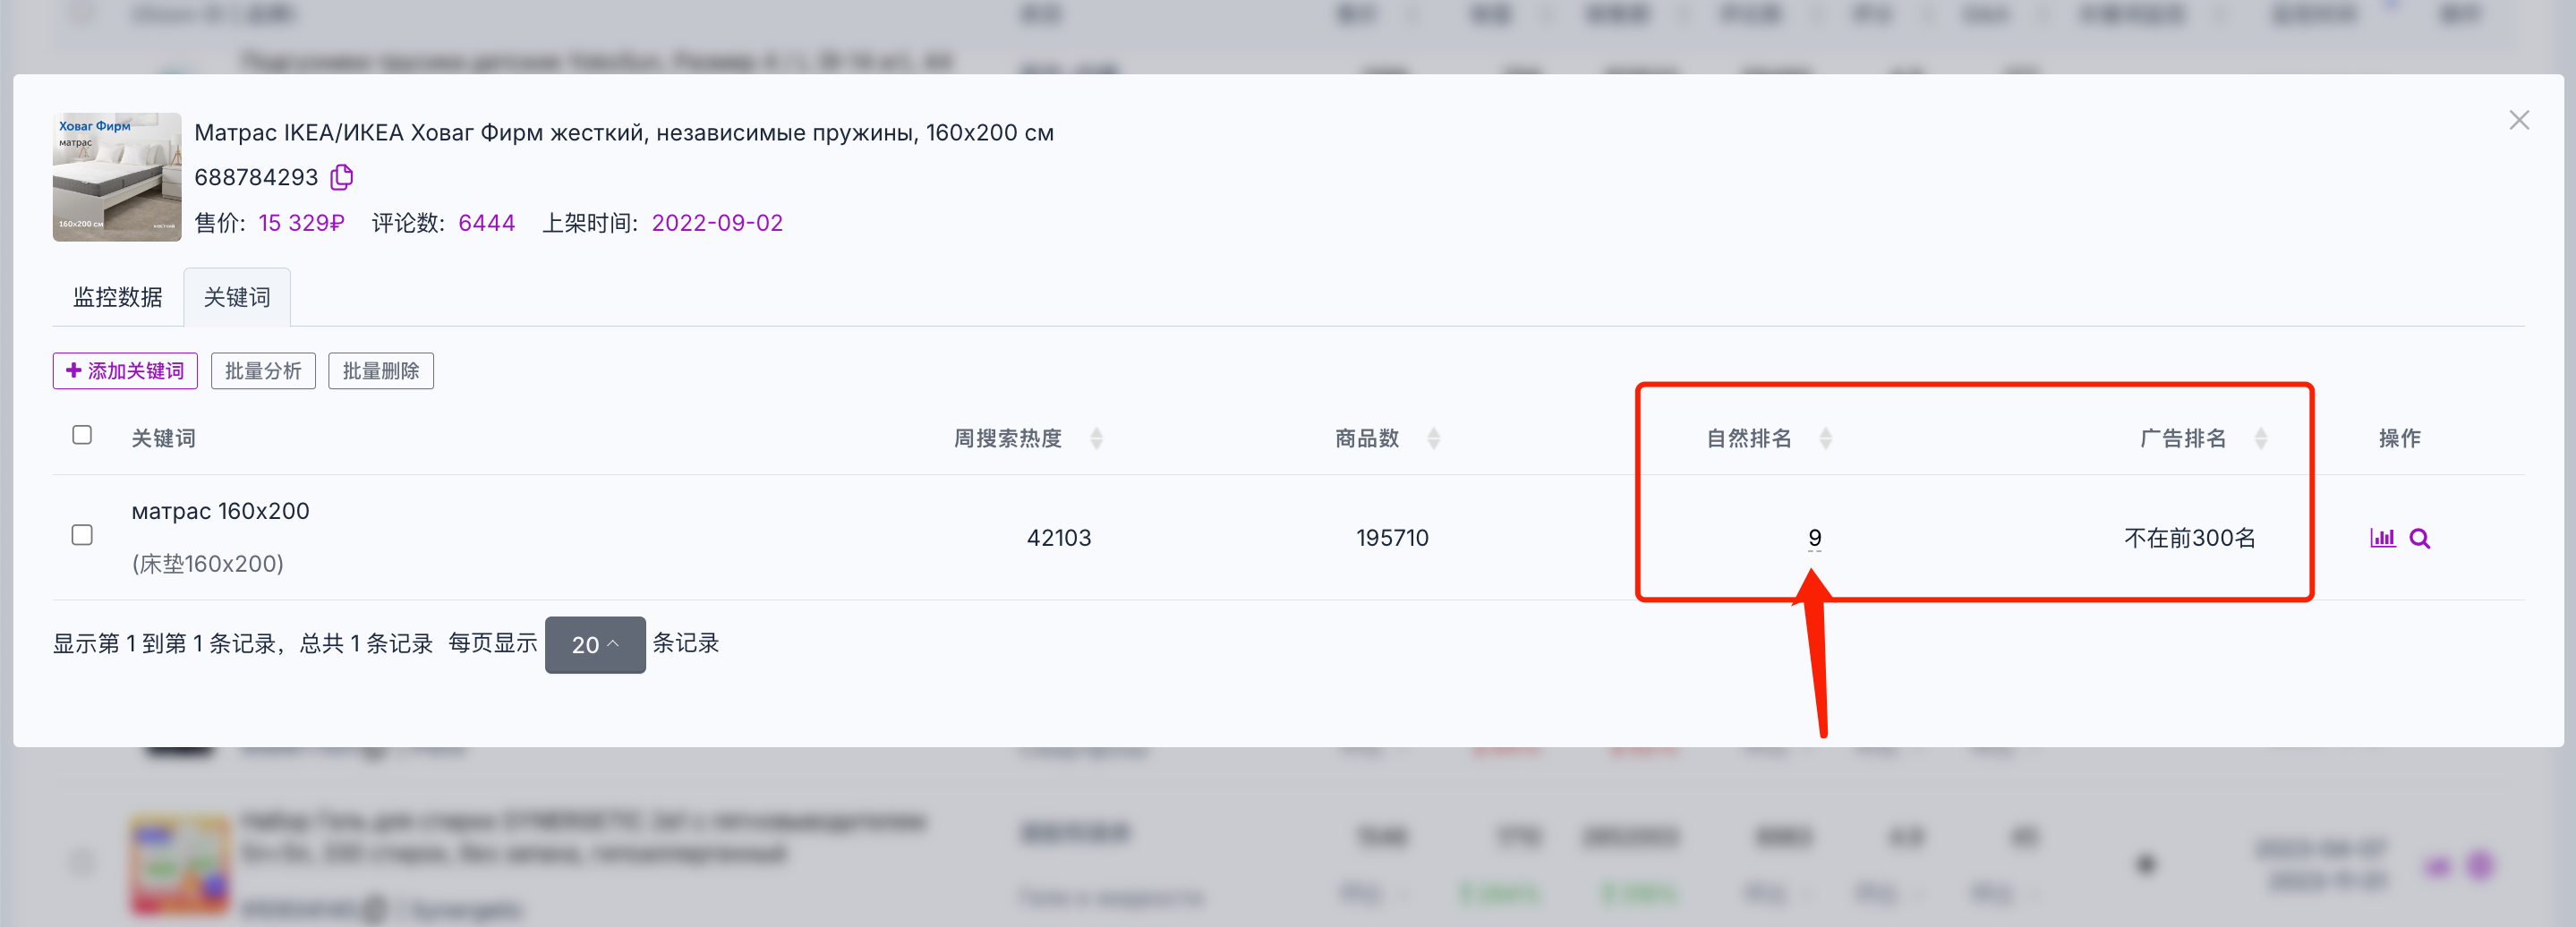Click the 批量分析 button
Image resolution: width=2576 pixels, height=927 pixels.
pos(263,371)
